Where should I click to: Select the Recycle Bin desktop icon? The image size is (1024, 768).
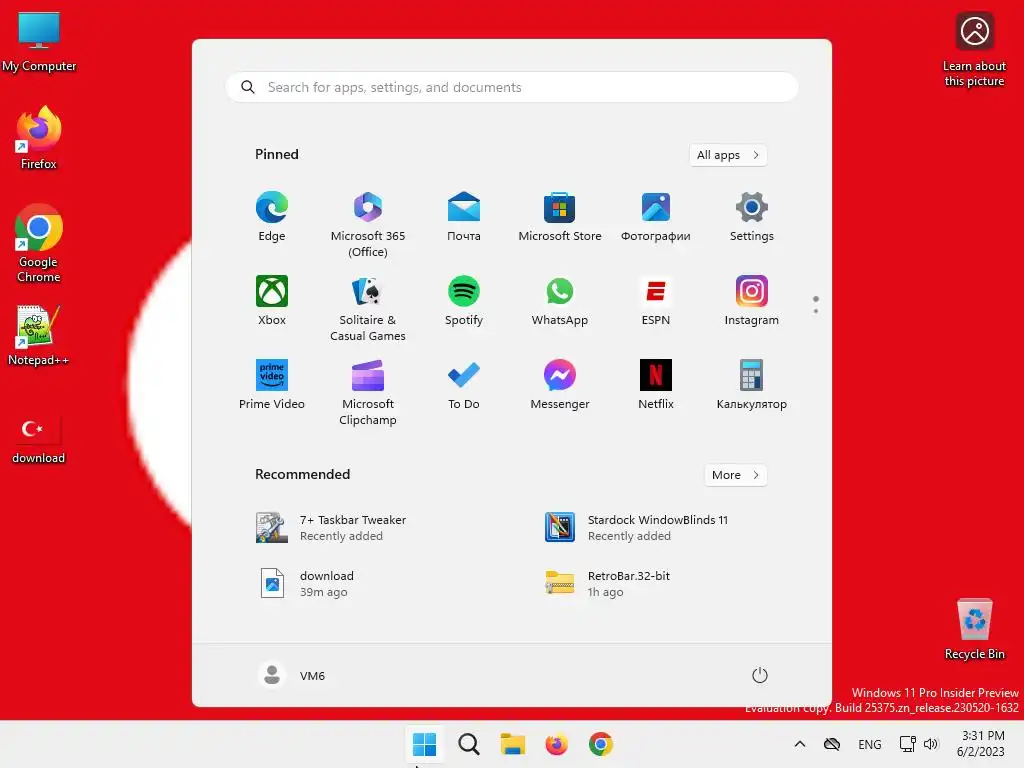pos(974,630)
